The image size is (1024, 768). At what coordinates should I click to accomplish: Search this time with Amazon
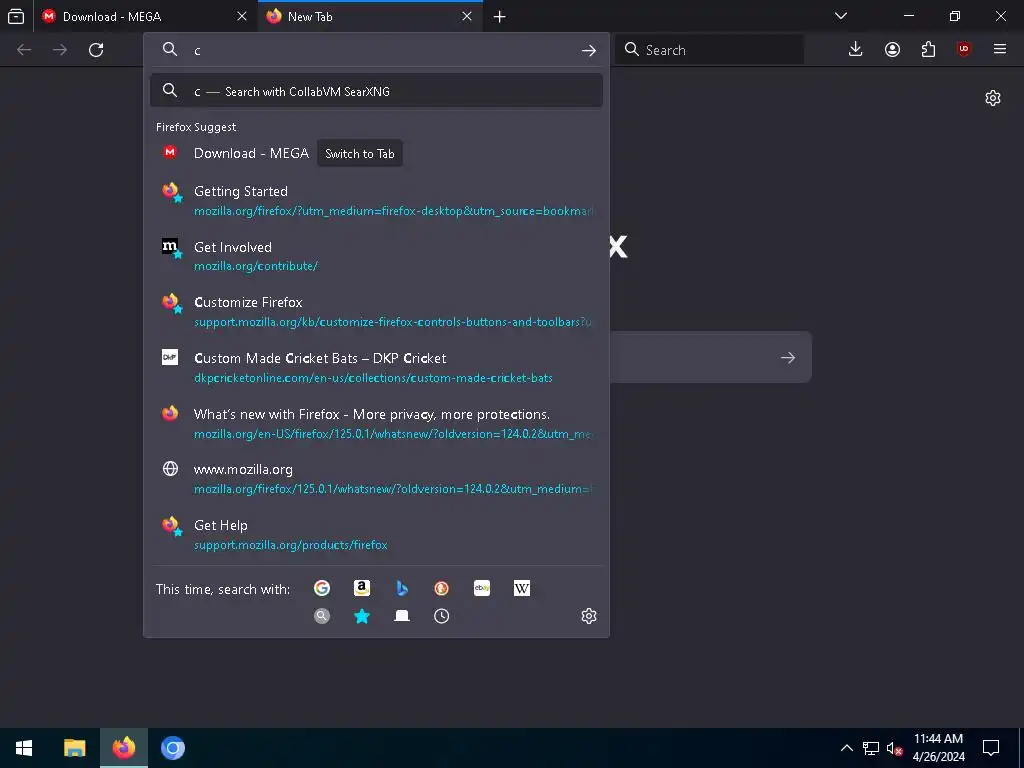coord(362,588)
